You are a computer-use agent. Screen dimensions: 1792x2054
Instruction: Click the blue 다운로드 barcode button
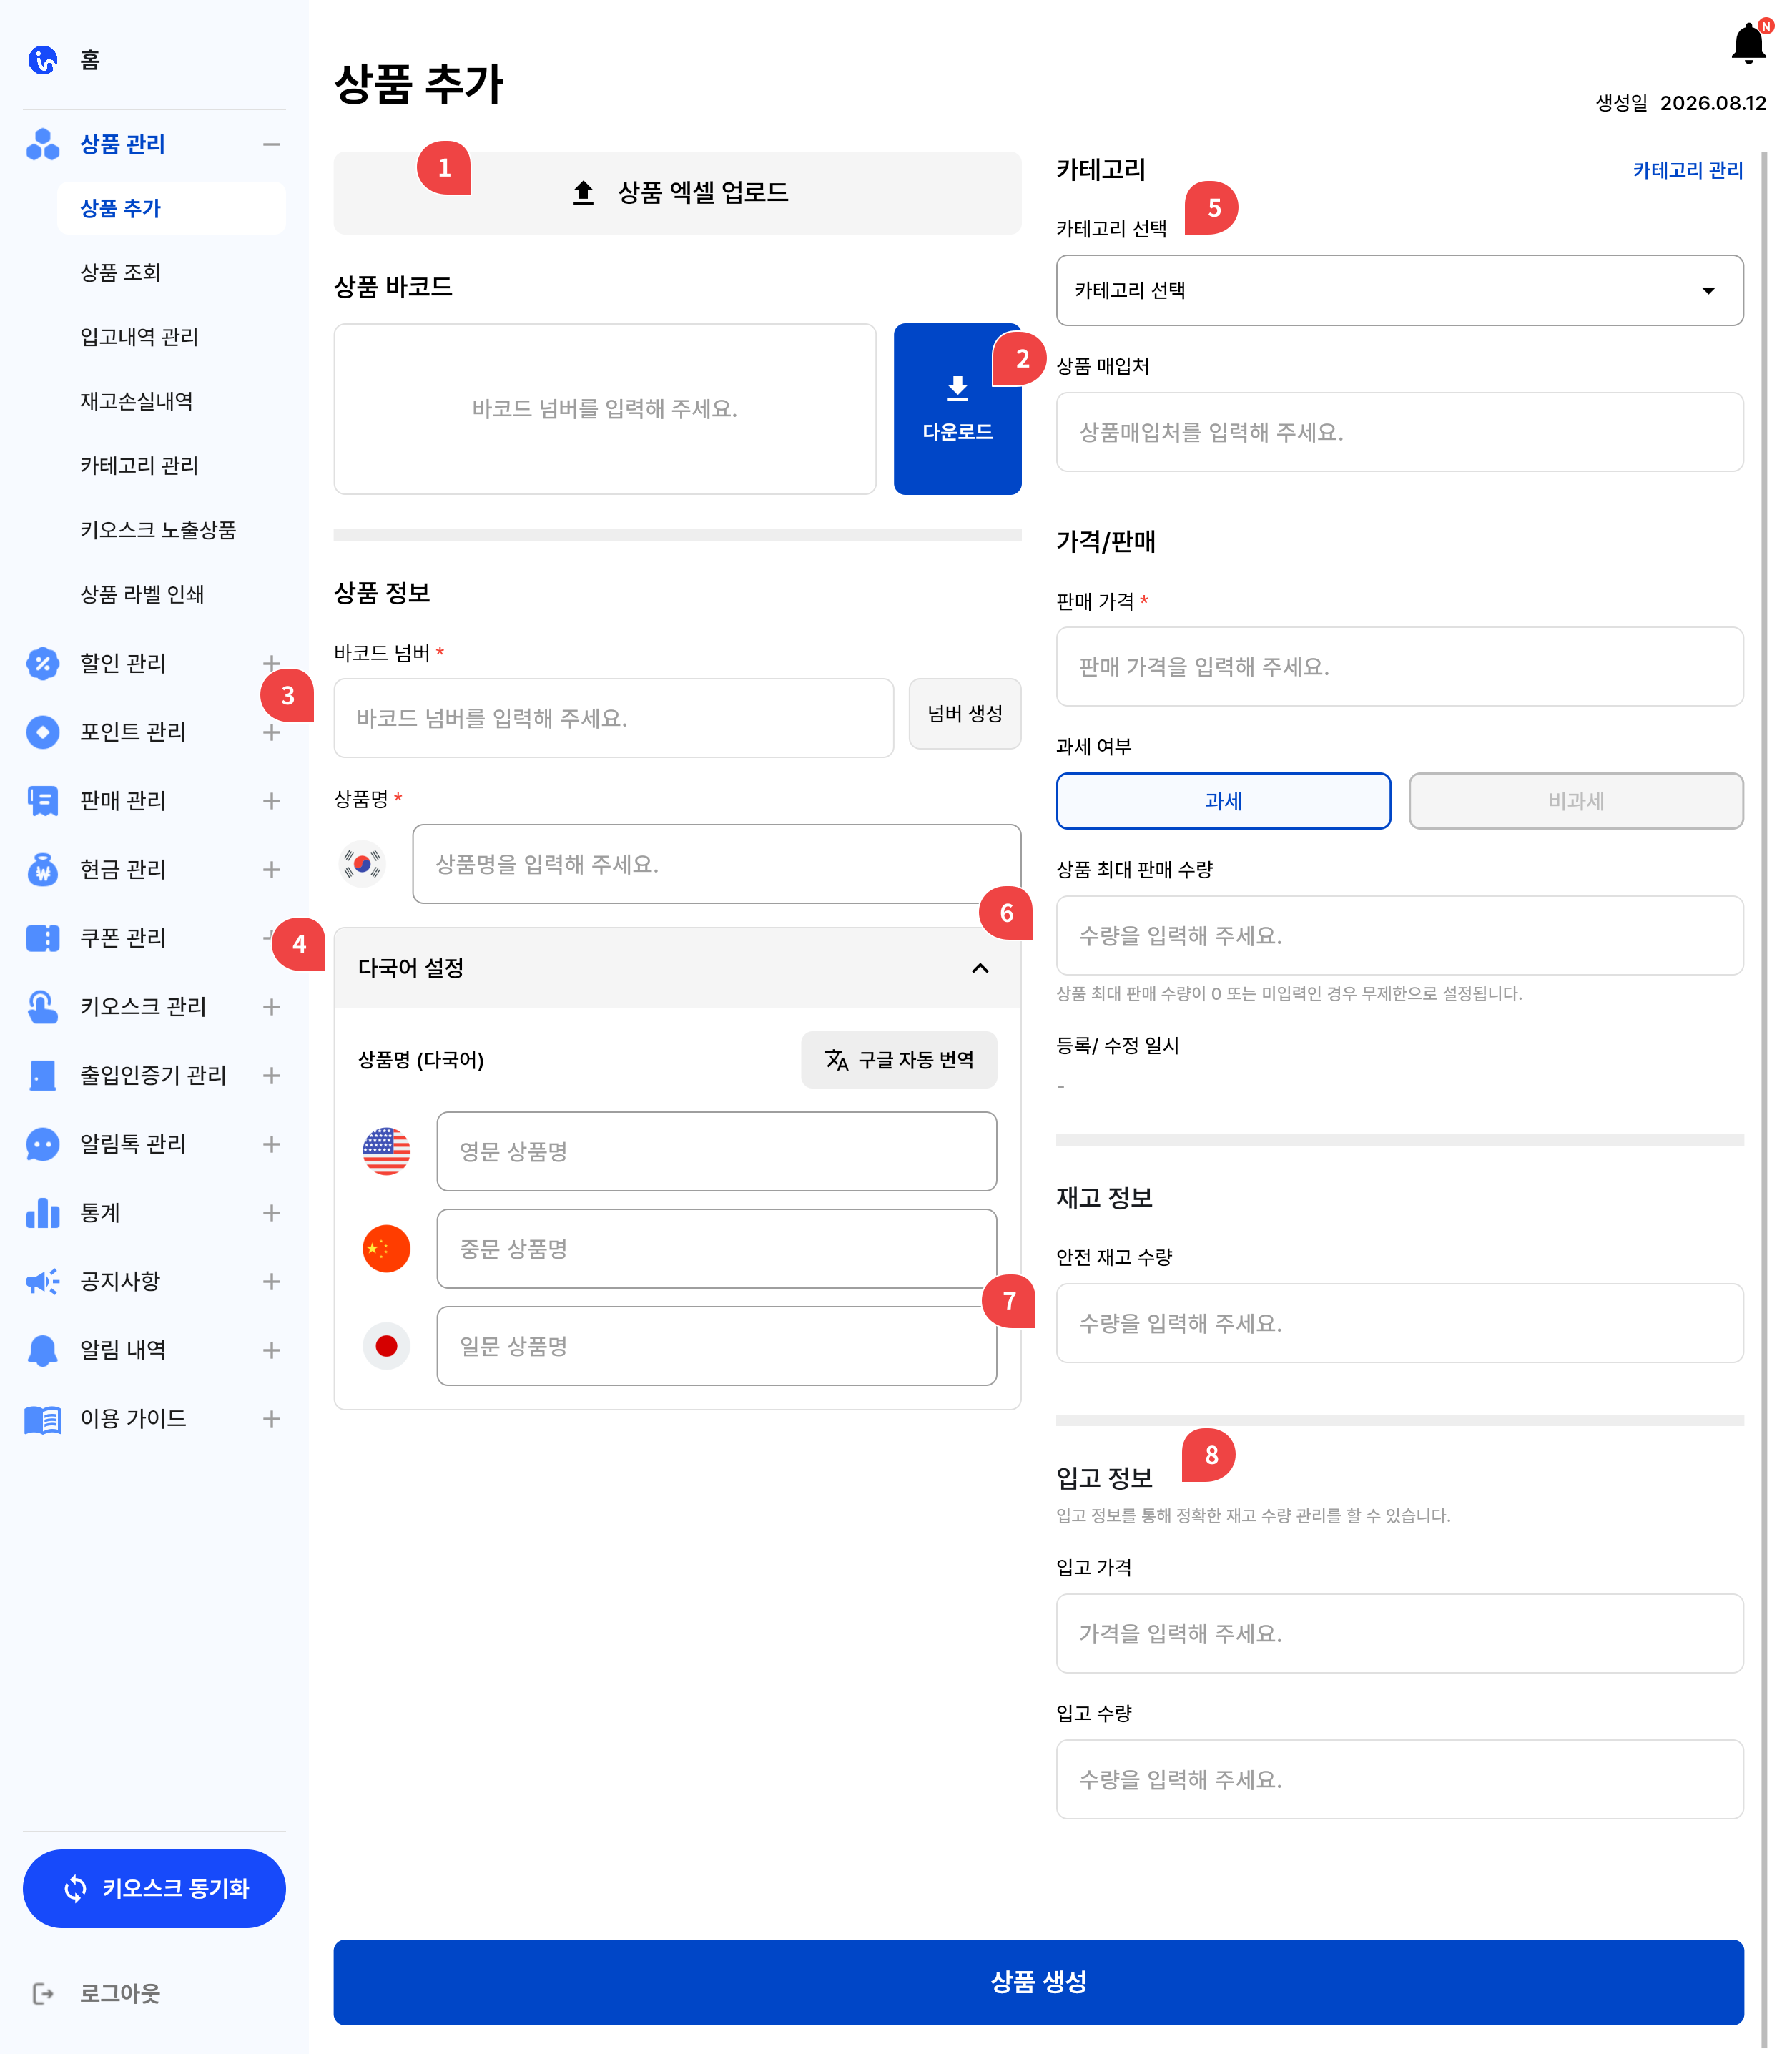[957, 409]
